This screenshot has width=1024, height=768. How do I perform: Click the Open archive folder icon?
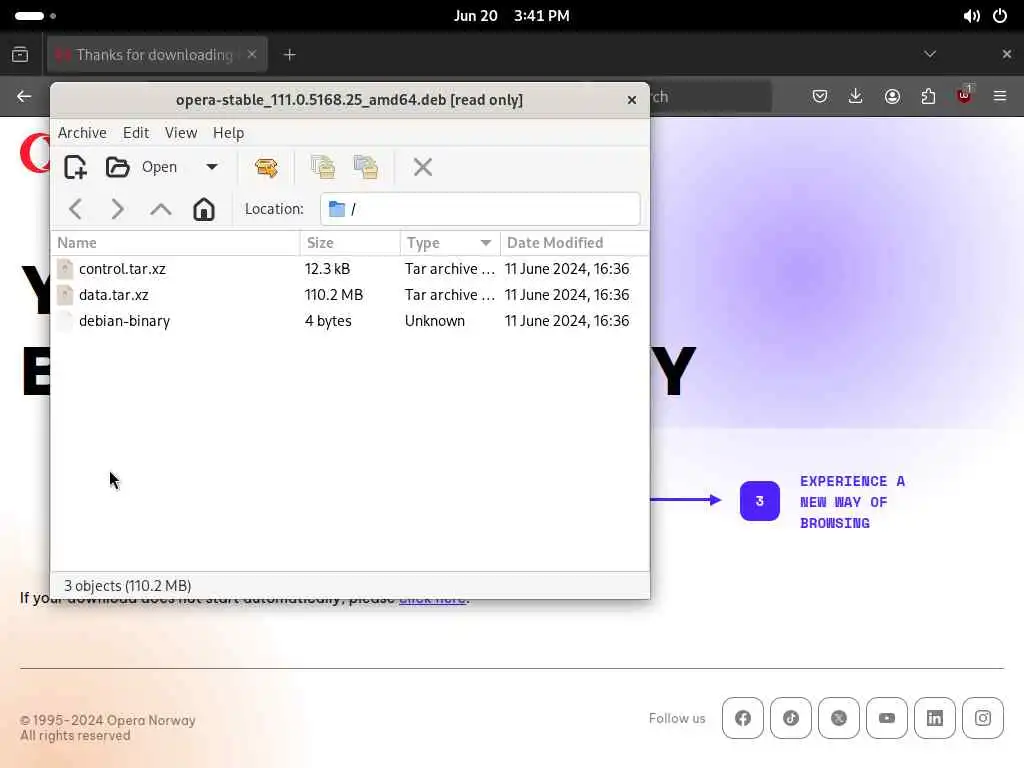(118, 167)
